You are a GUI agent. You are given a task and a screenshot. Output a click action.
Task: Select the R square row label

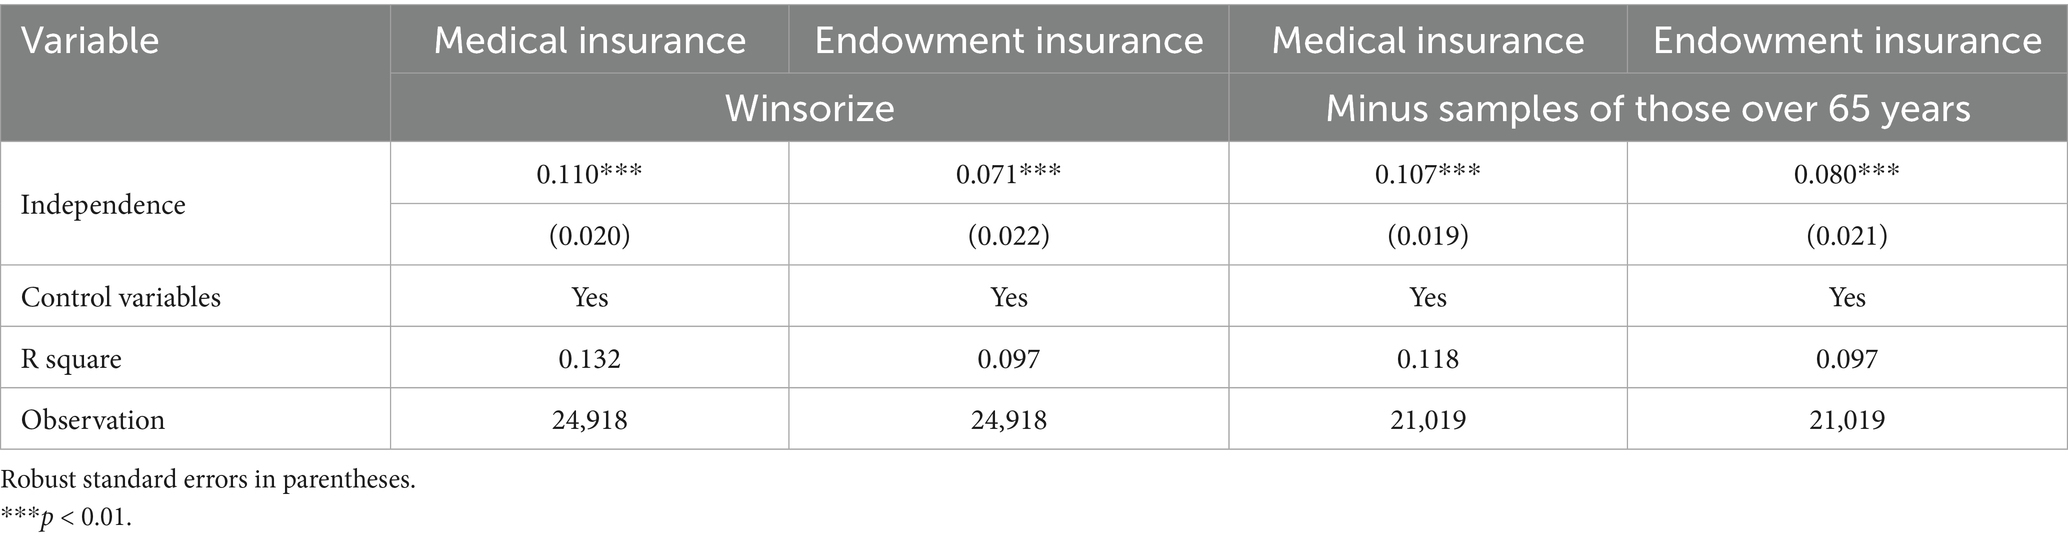[x=71, y=359]
